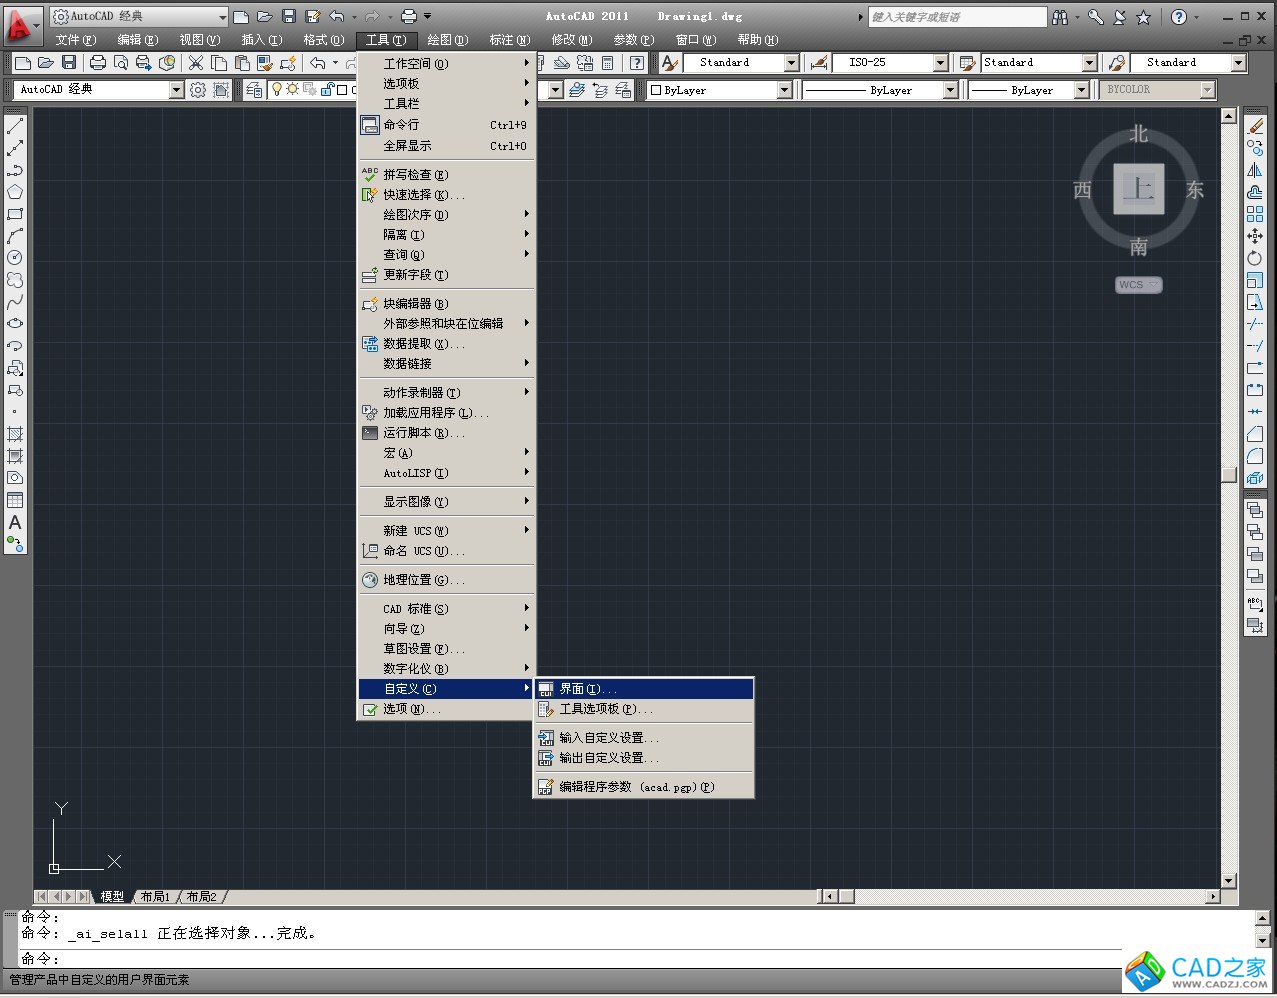The image size is (1277, 998).
Task: Click the Erase tool in modify toolbar
Action: coord(1255,127)
